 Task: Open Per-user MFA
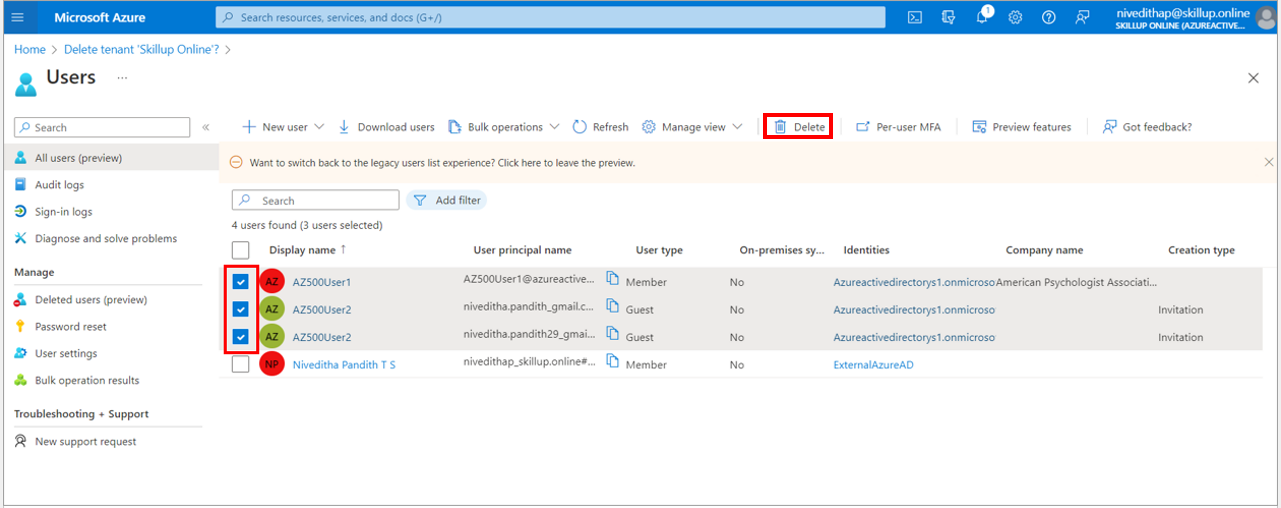tap(898, 127)
